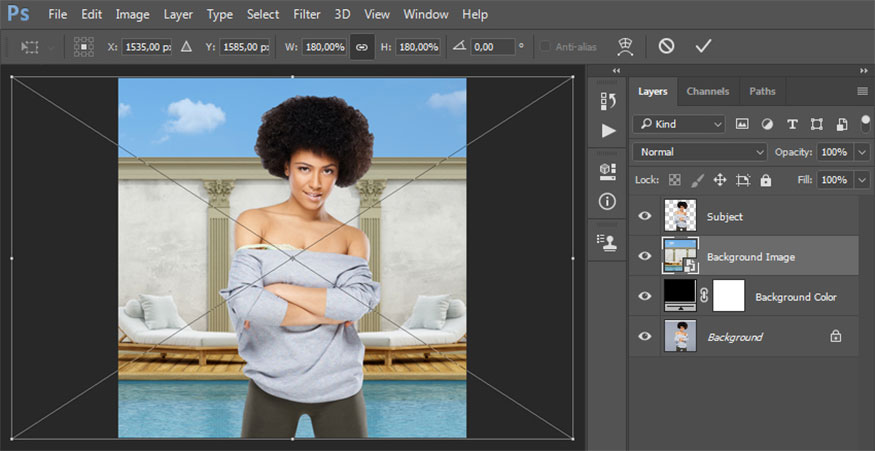Open the Actions panel play icon

[607, 130]
